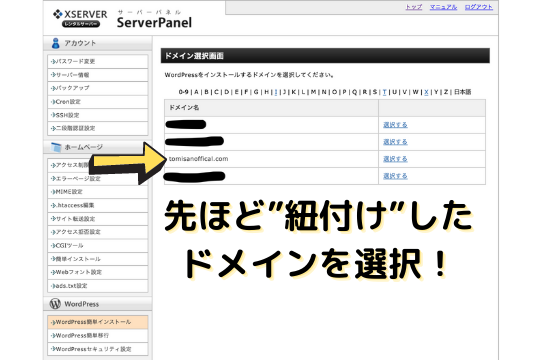Viewport: 542px width, 360px height.
Task: Click the tomisanoffical.com domain name
Action: click(198, 159)
